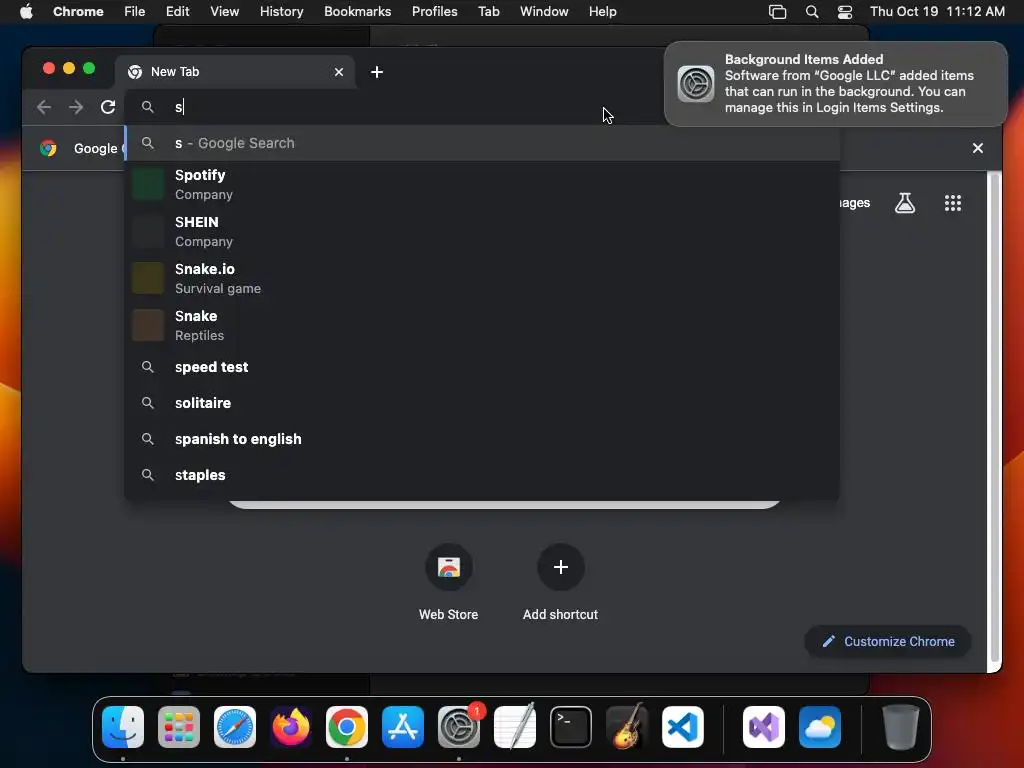Open the Google apps grid icon
The height and width of the screenshot is (768, 1024).
coord(953,203)
